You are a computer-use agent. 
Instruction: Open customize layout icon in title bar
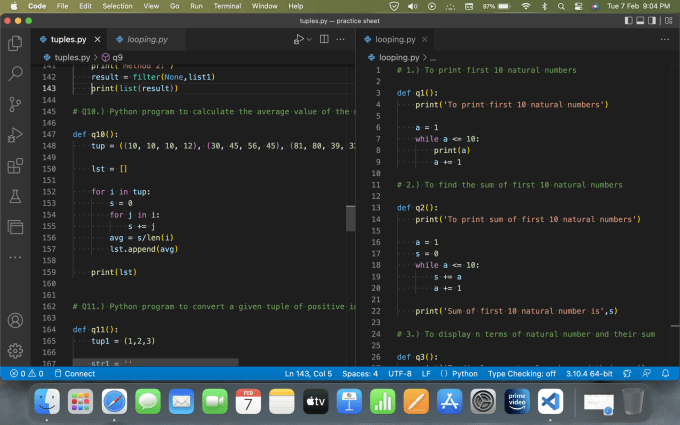669,20
